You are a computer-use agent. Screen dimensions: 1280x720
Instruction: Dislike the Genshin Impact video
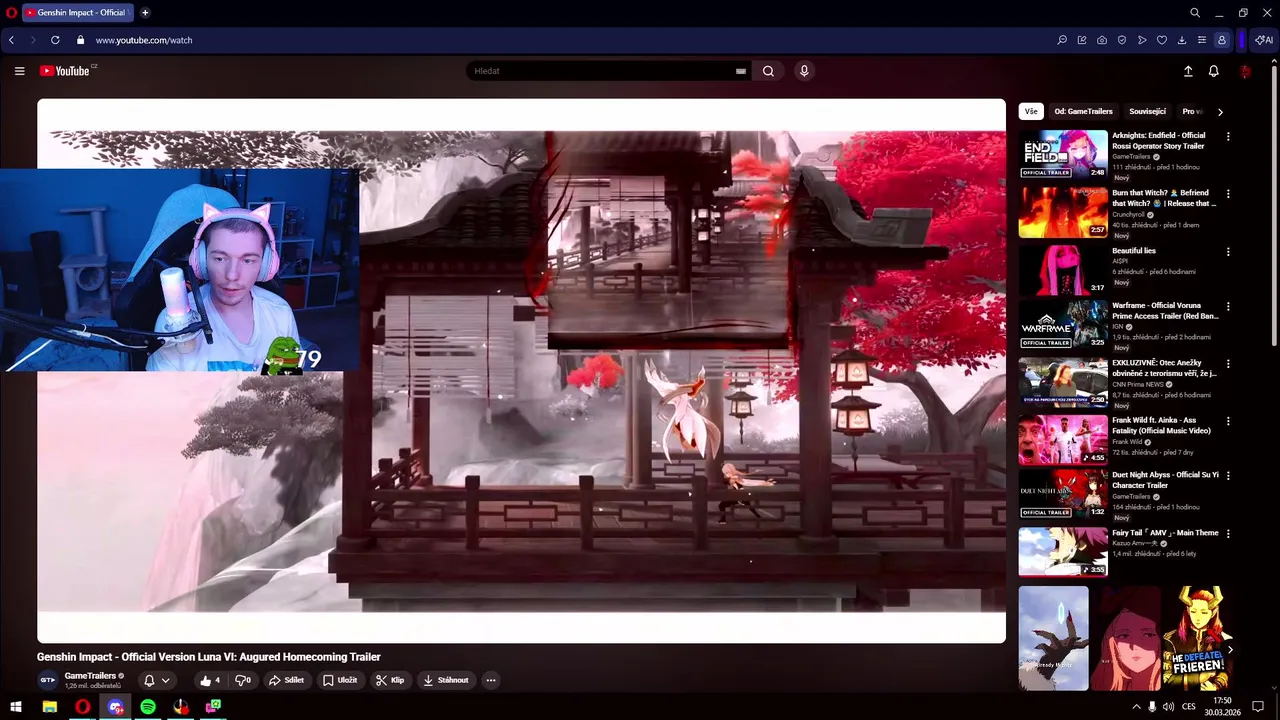pyautogui.click(x=243, y=680)
